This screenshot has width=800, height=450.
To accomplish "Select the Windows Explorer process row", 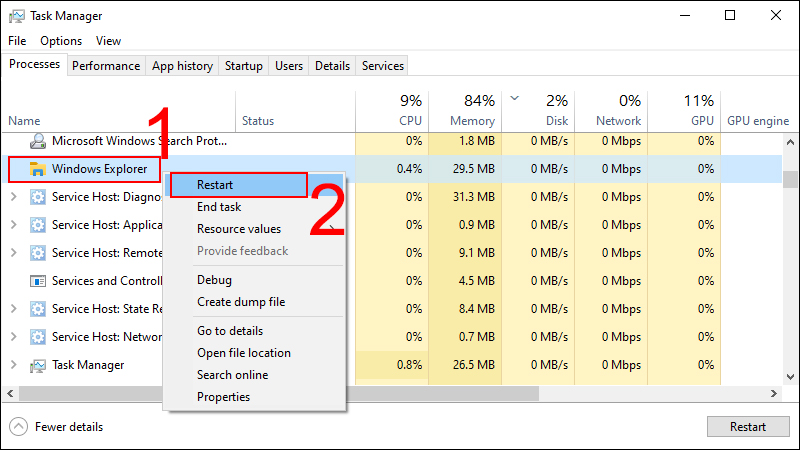I will click(392, 169).
